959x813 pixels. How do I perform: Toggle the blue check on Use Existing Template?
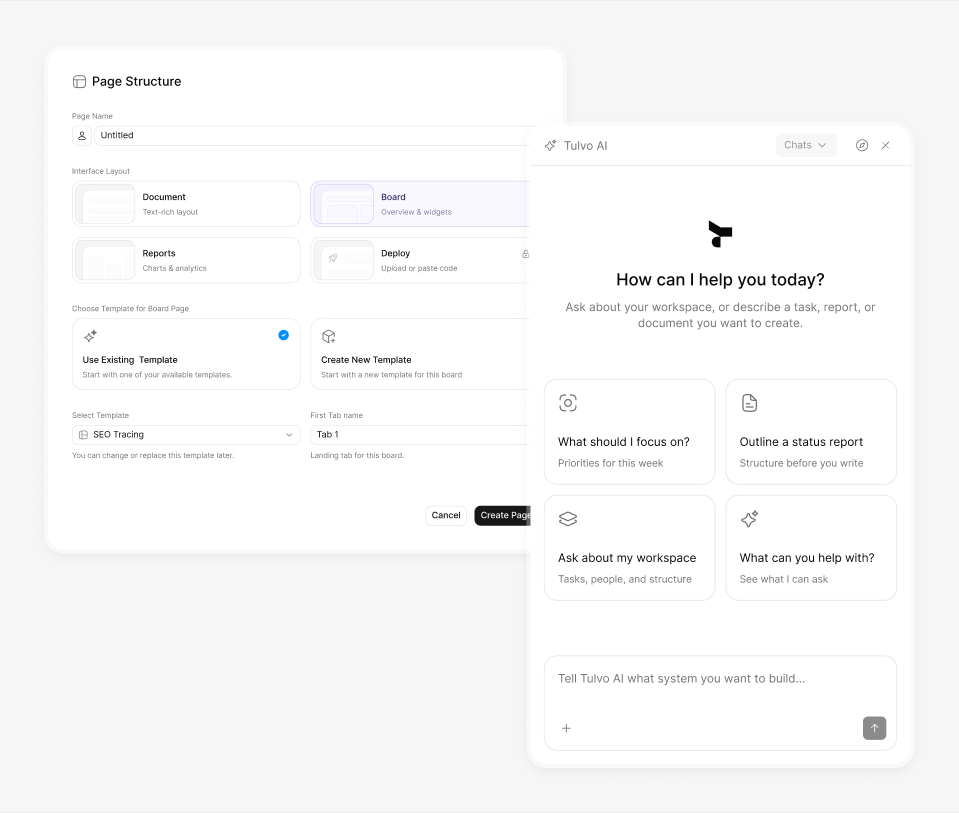tap(283, 335)
